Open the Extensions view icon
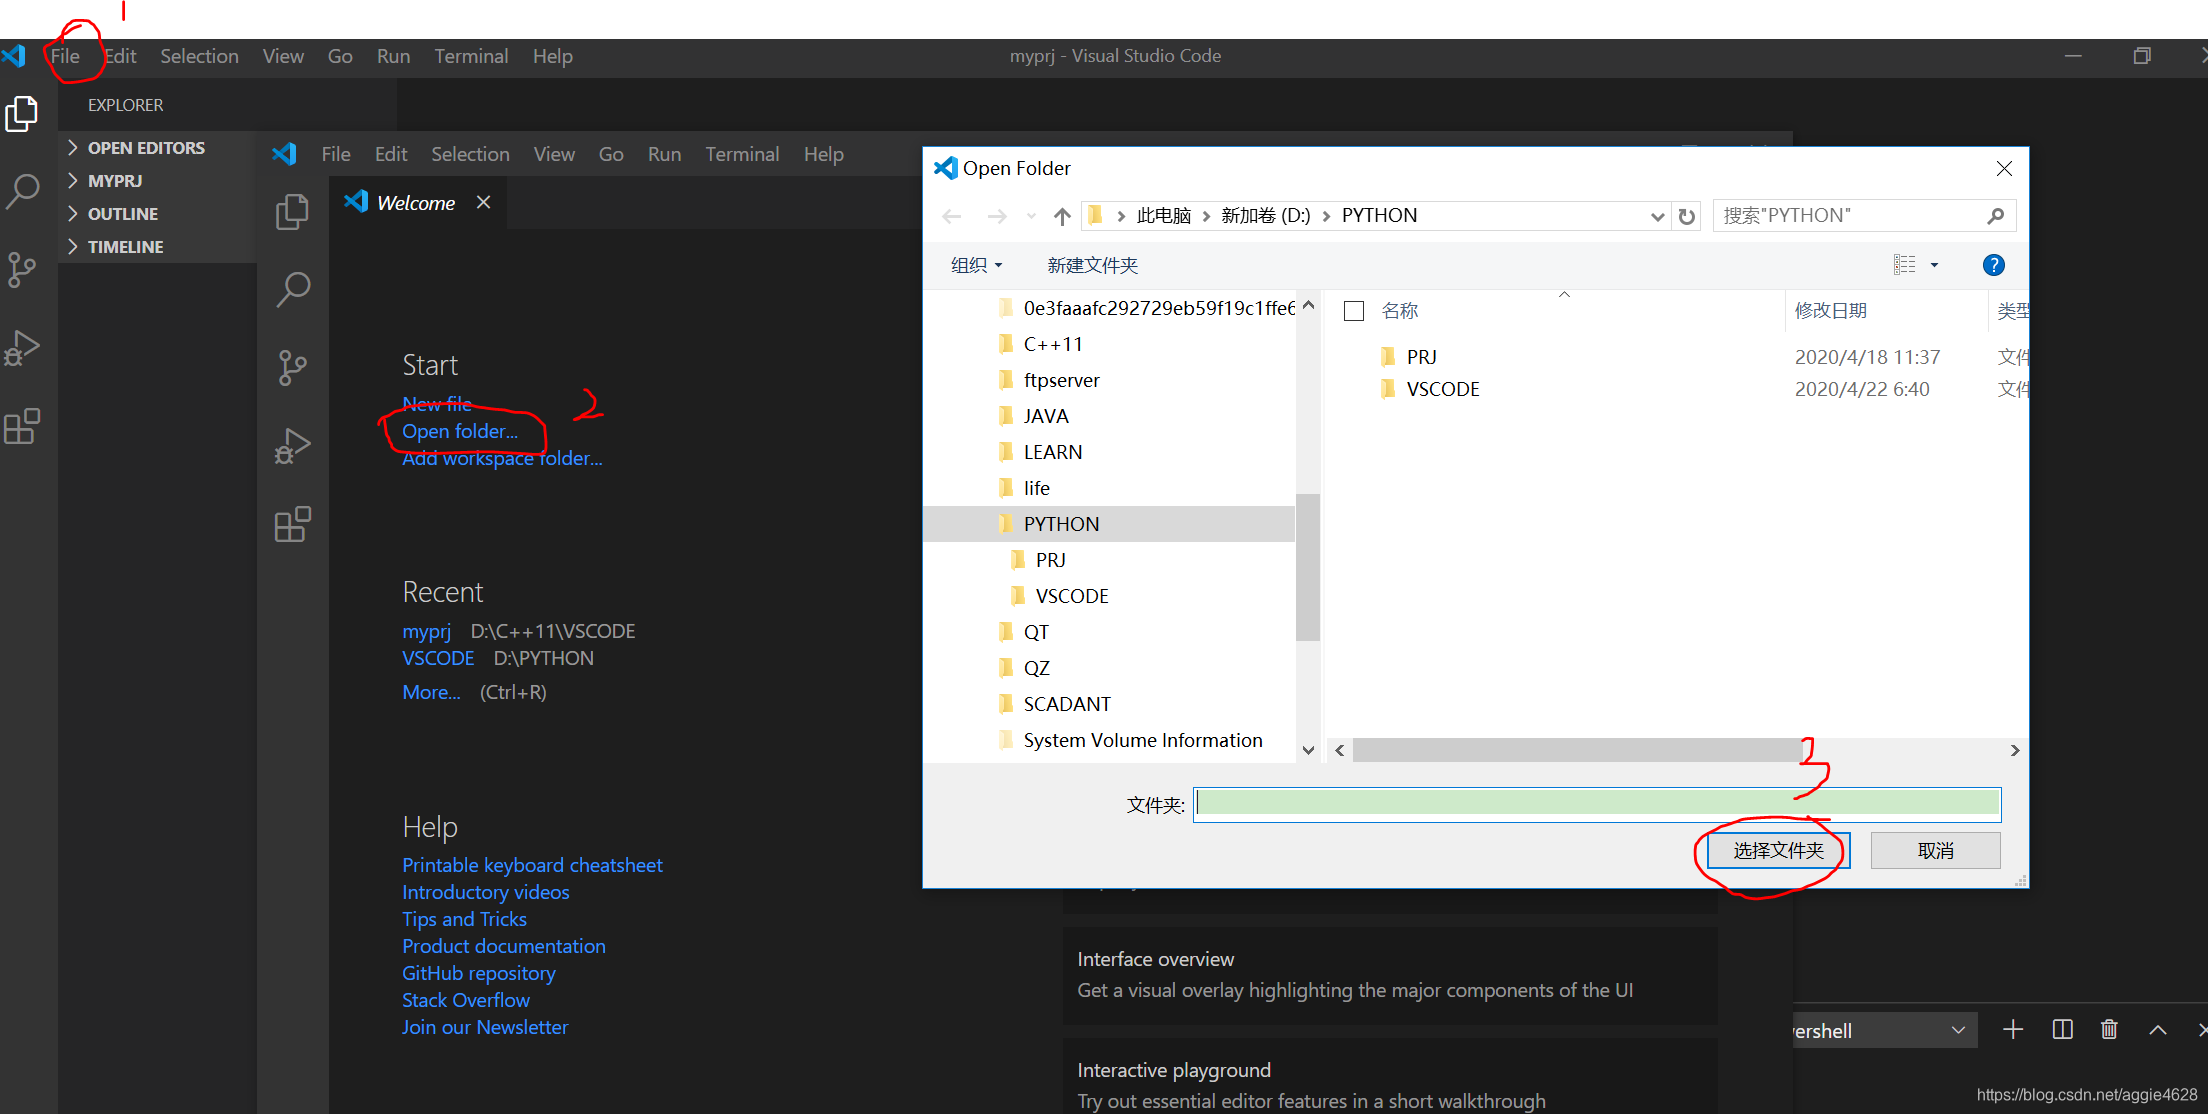The image size is (2208, 1114). [x=22, y=427]
